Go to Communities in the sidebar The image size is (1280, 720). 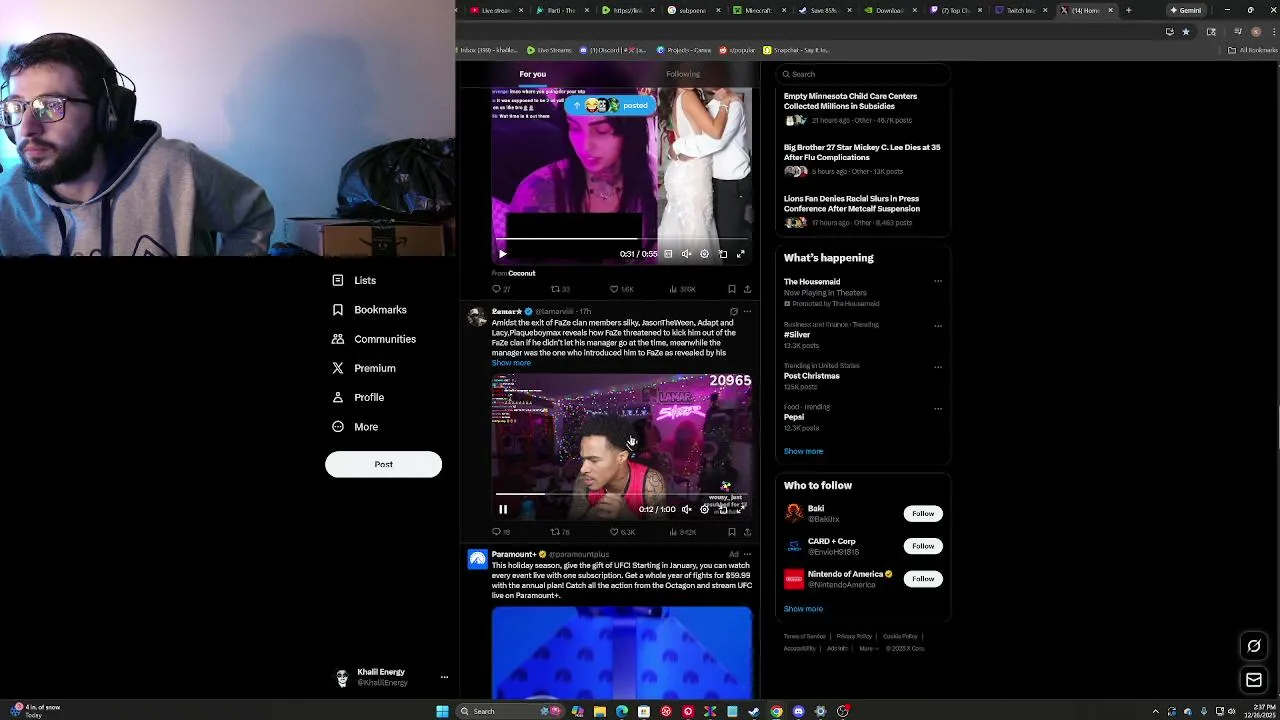click(374, 339)
